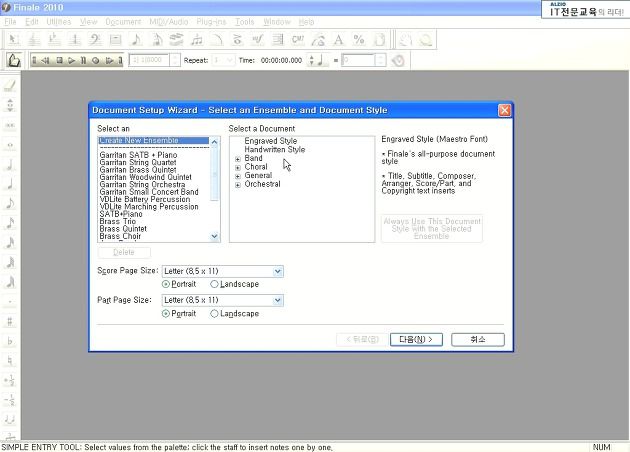The width and height of the screenshot is (630, 452).
Task: Click the Record button in playback controls
Action: (96, 61)
